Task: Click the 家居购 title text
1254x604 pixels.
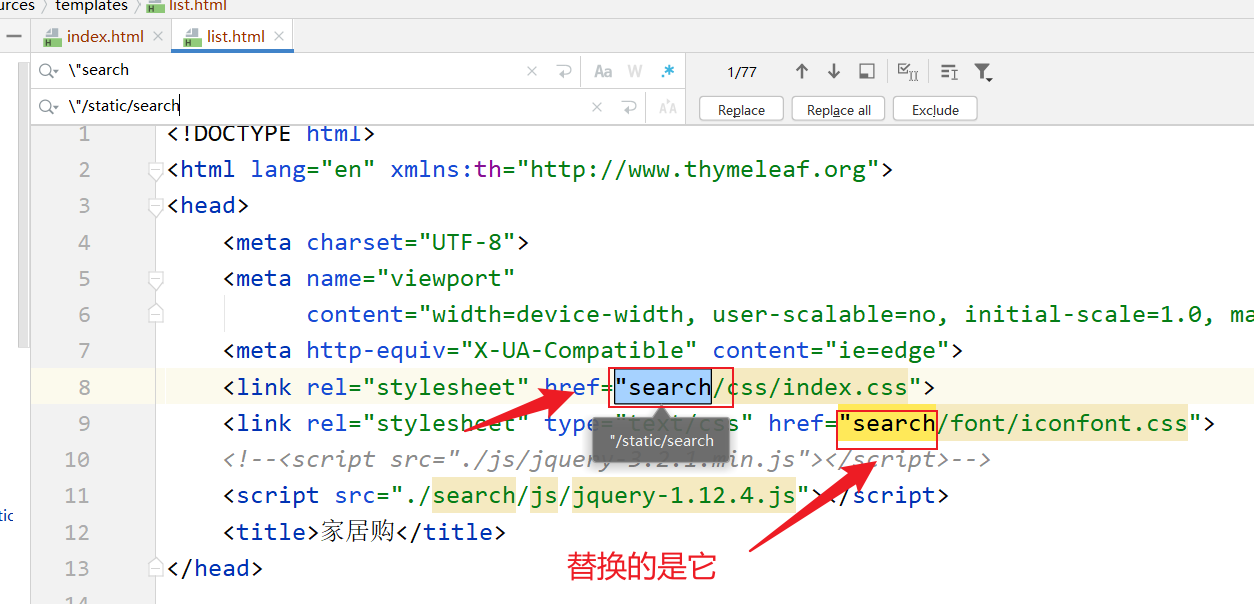Action: tap(358, 532)
